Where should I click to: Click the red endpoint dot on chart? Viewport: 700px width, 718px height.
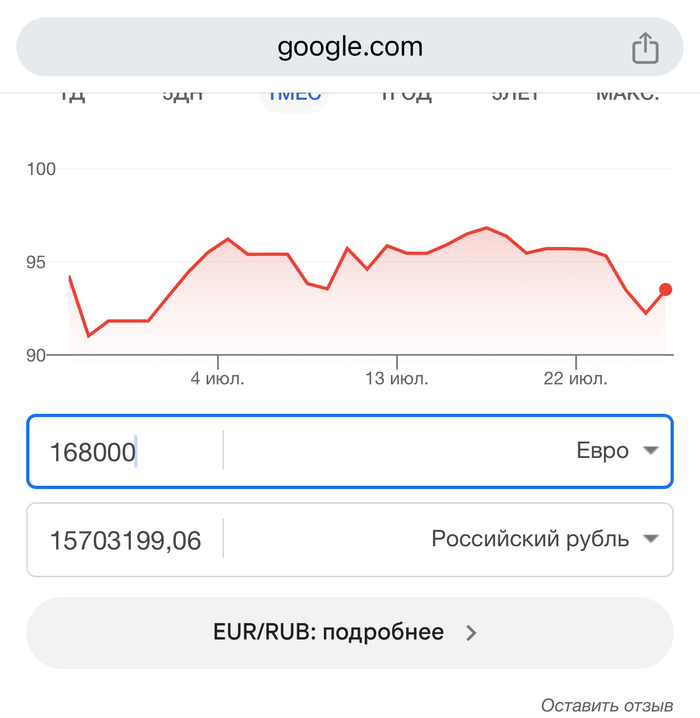[x=665, y=289]
